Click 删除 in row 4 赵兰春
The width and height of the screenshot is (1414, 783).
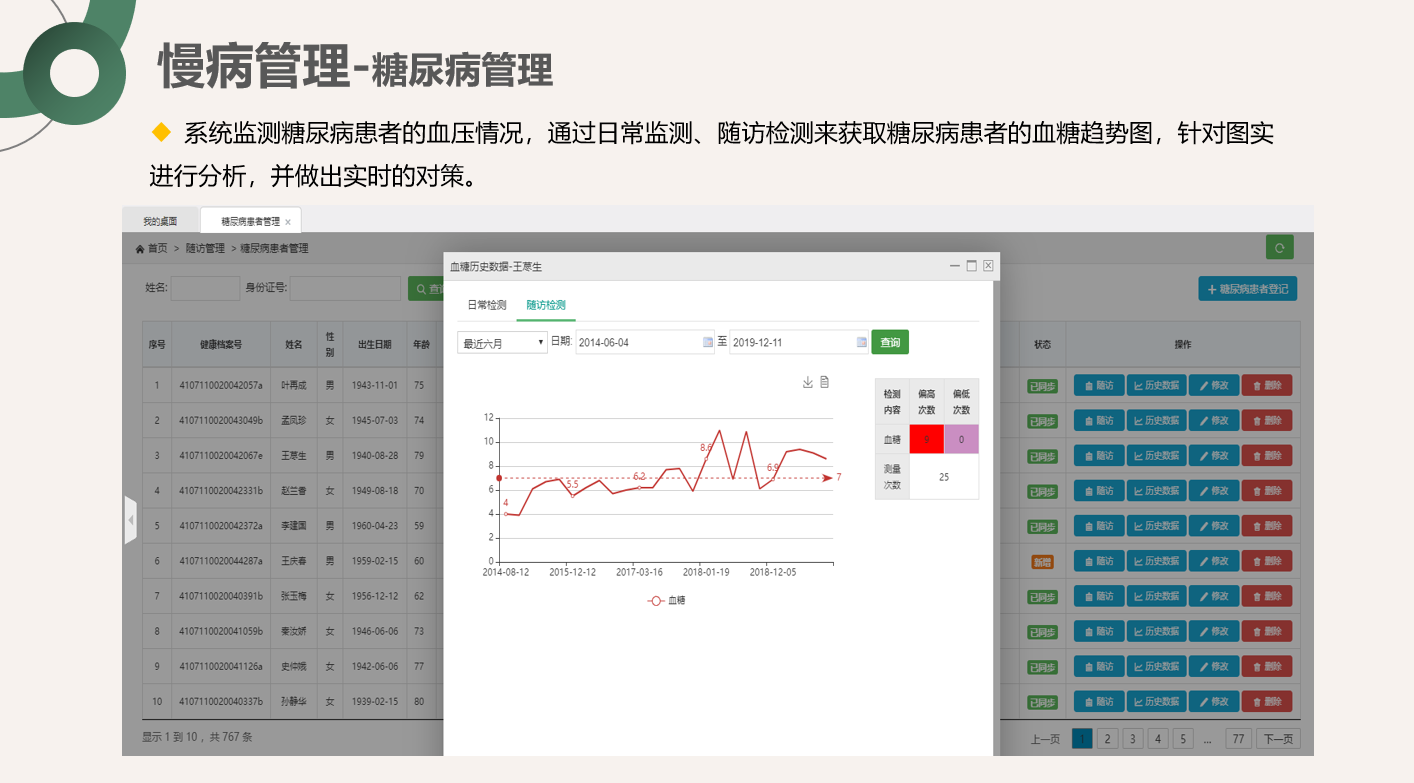[x=1267, y=490]
